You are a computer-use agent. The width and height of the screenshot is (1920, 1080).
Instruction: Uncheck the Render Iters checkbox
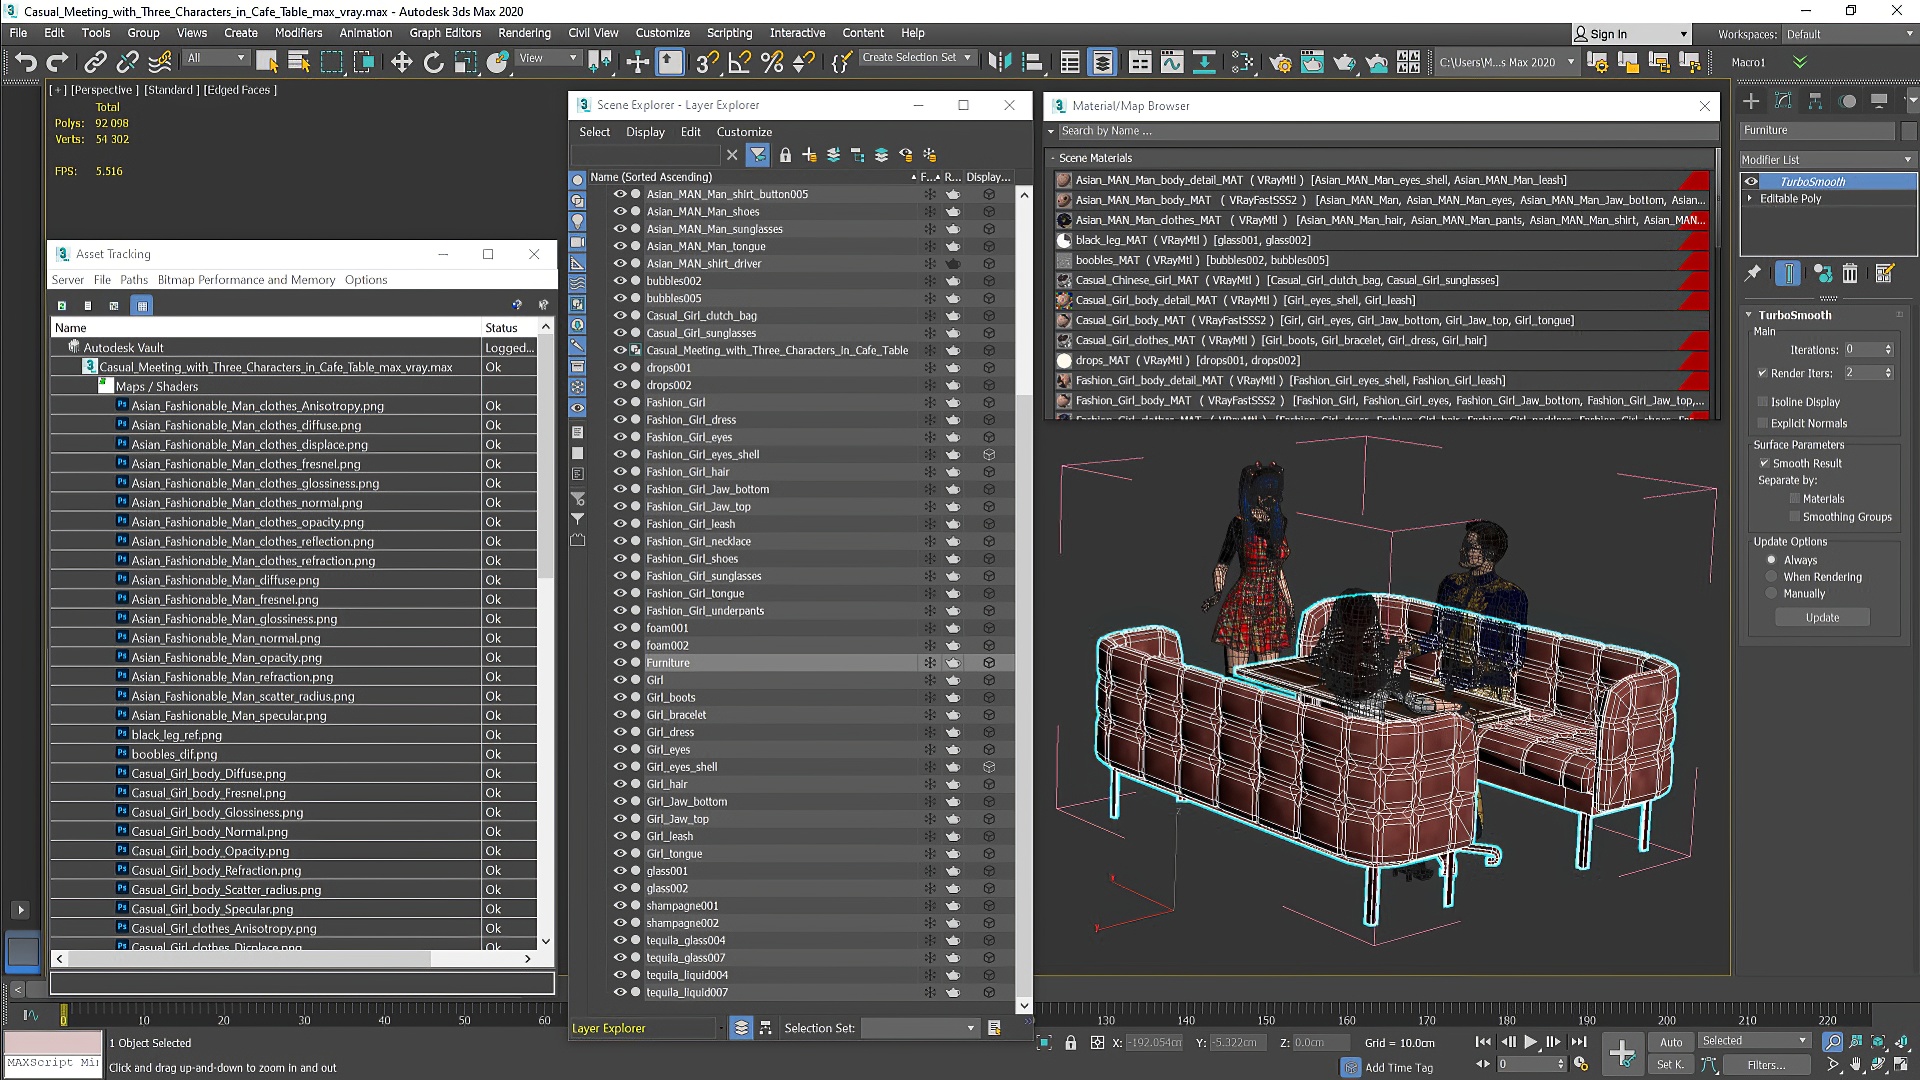pos(1763,373)
